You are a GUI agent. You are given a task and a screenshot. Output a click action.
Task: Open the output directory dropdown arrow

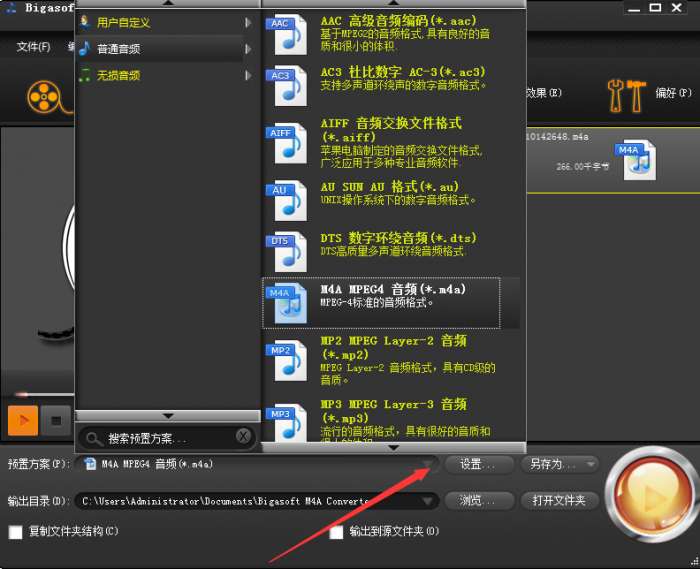428,501
